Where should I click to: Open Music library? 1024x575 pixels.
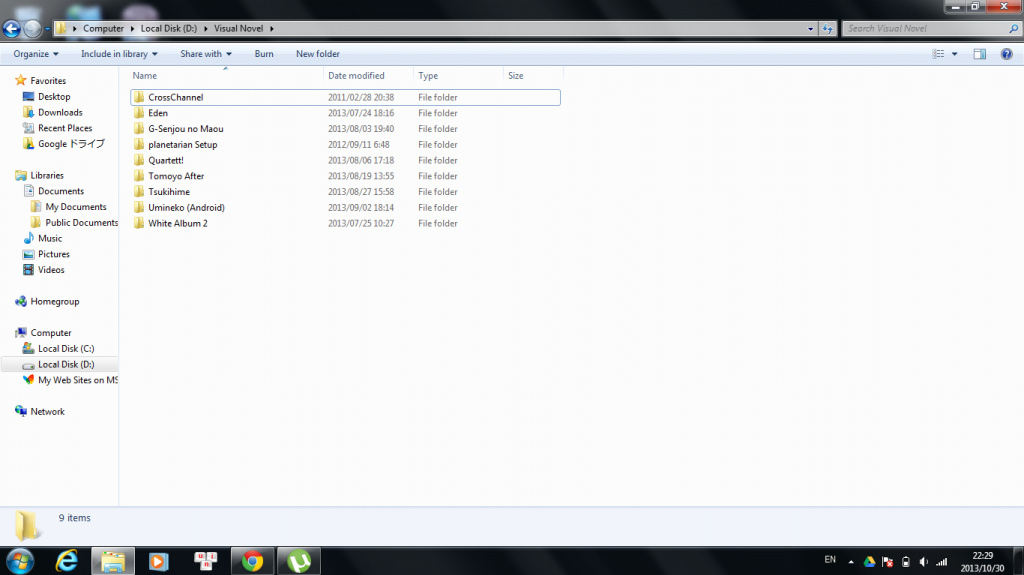(50, 238)
